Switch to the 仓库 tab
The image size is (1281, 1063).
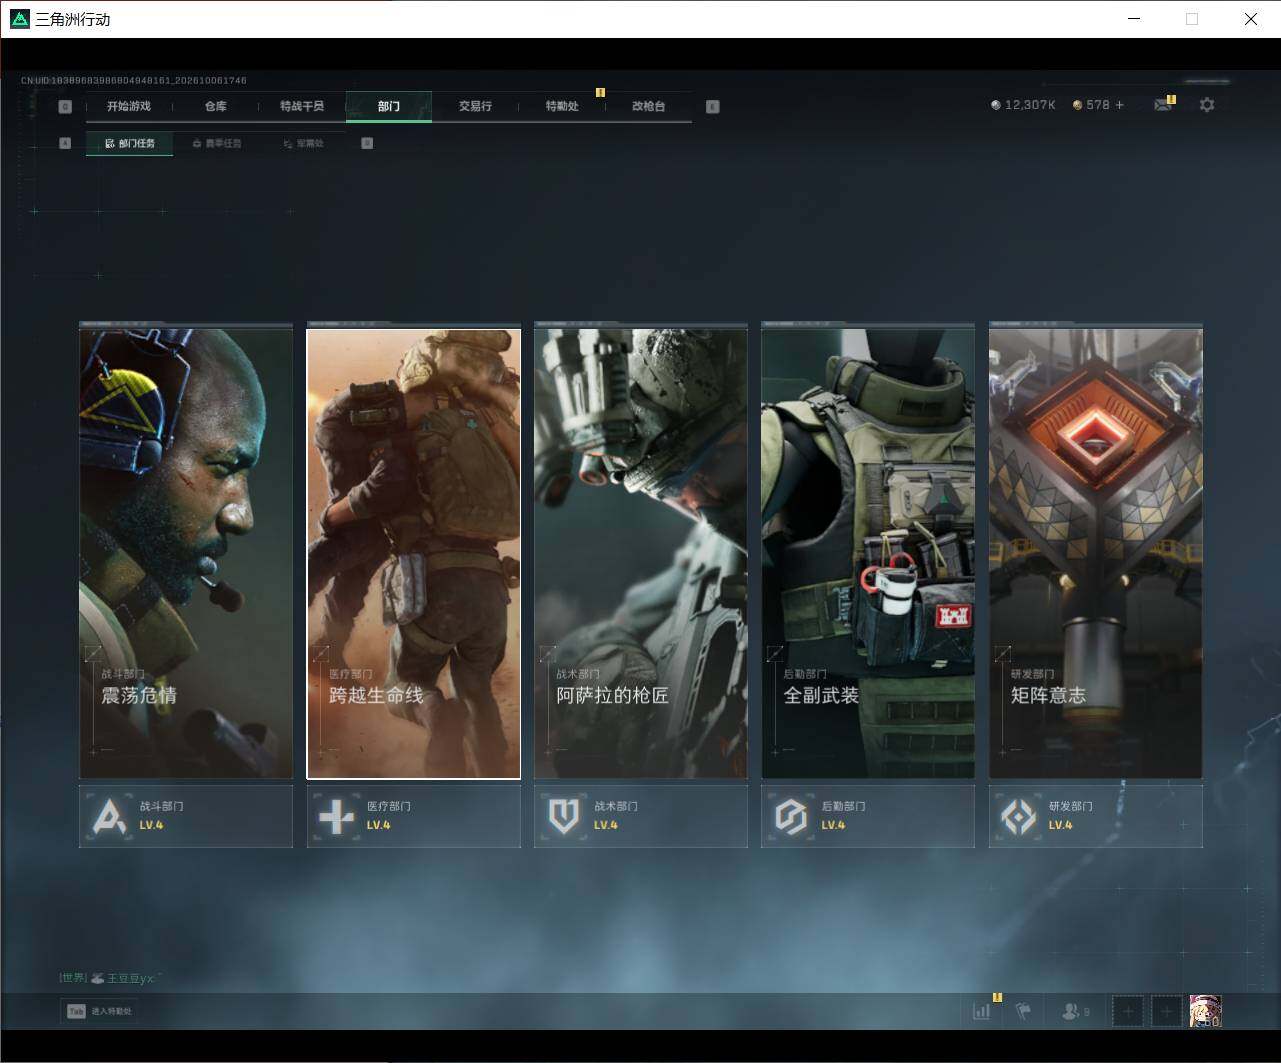pyautogui.click(x=215, y=106)
